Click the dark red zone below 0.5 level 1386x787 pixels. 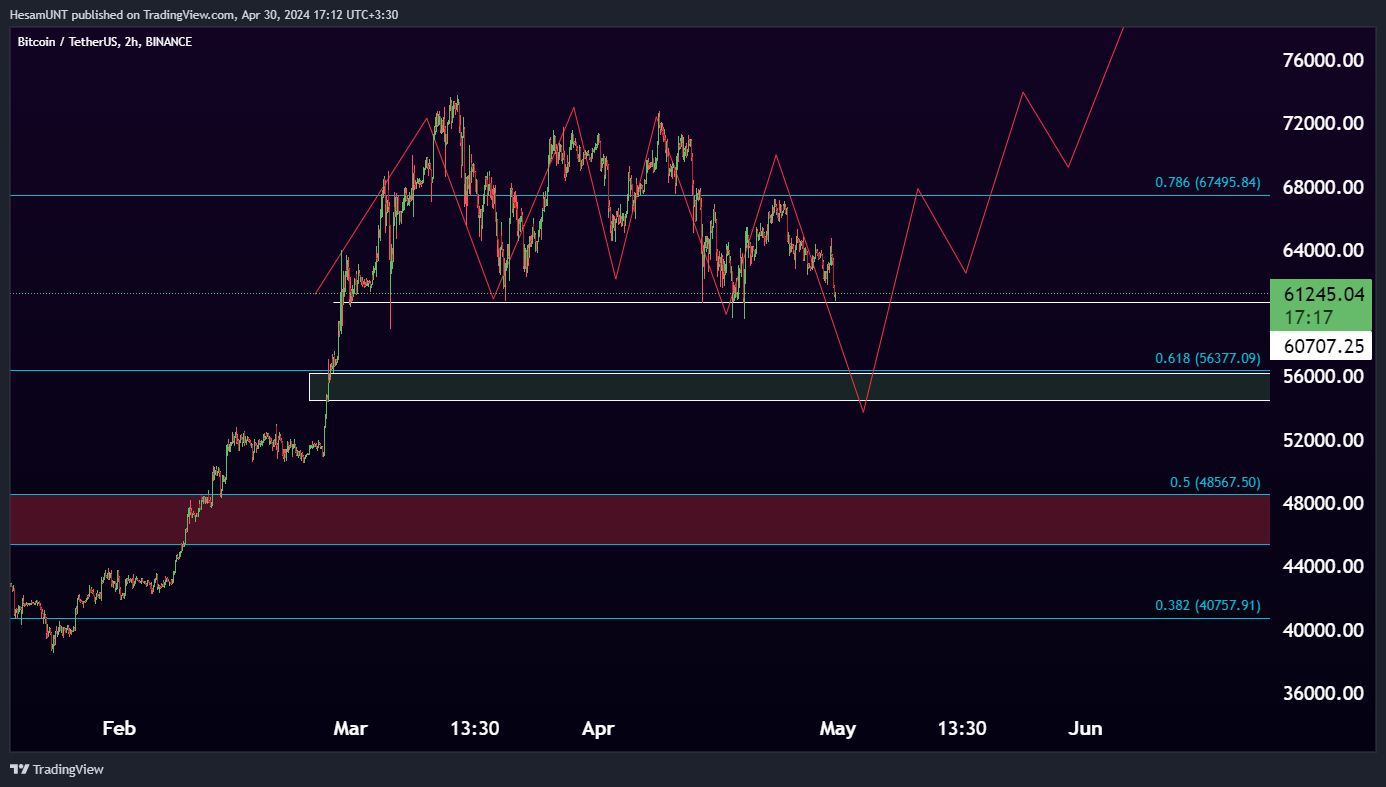tap(640, 519)
